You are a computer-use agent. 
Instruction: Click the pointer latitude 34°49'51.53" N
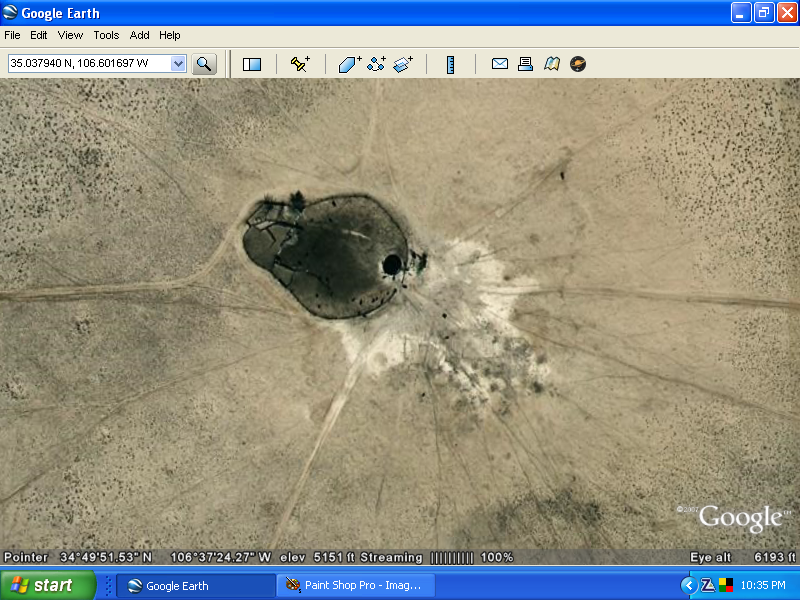pos(106,557)
